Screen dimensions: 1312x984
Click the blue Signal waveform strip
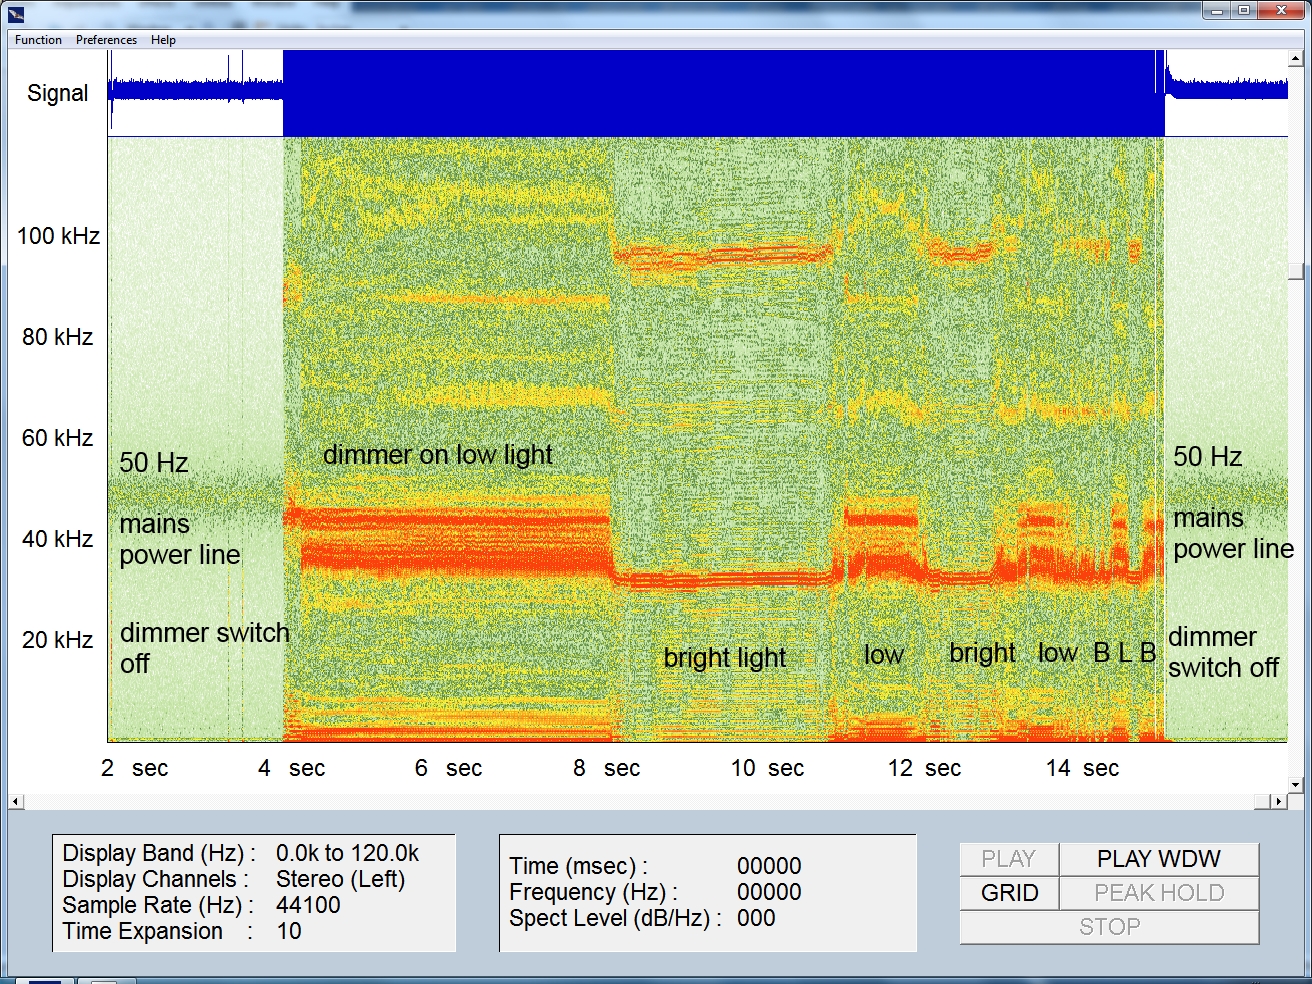click(x=700, y=93)
